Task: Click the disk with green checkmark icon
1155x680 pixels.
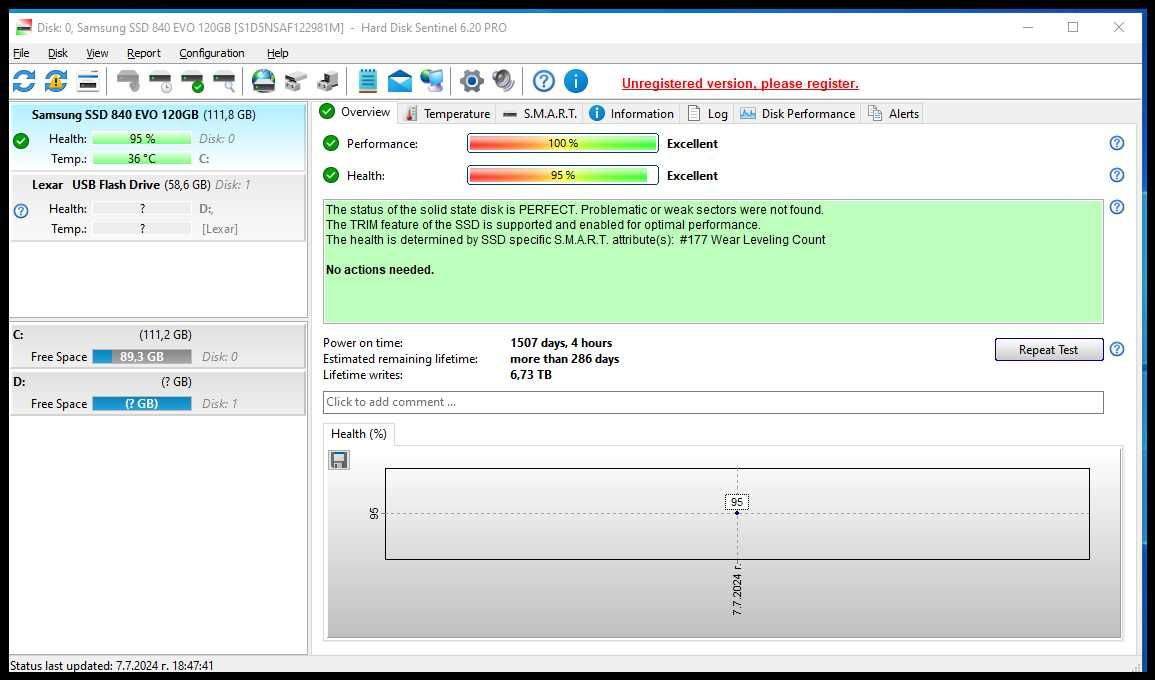Action: 192,81
